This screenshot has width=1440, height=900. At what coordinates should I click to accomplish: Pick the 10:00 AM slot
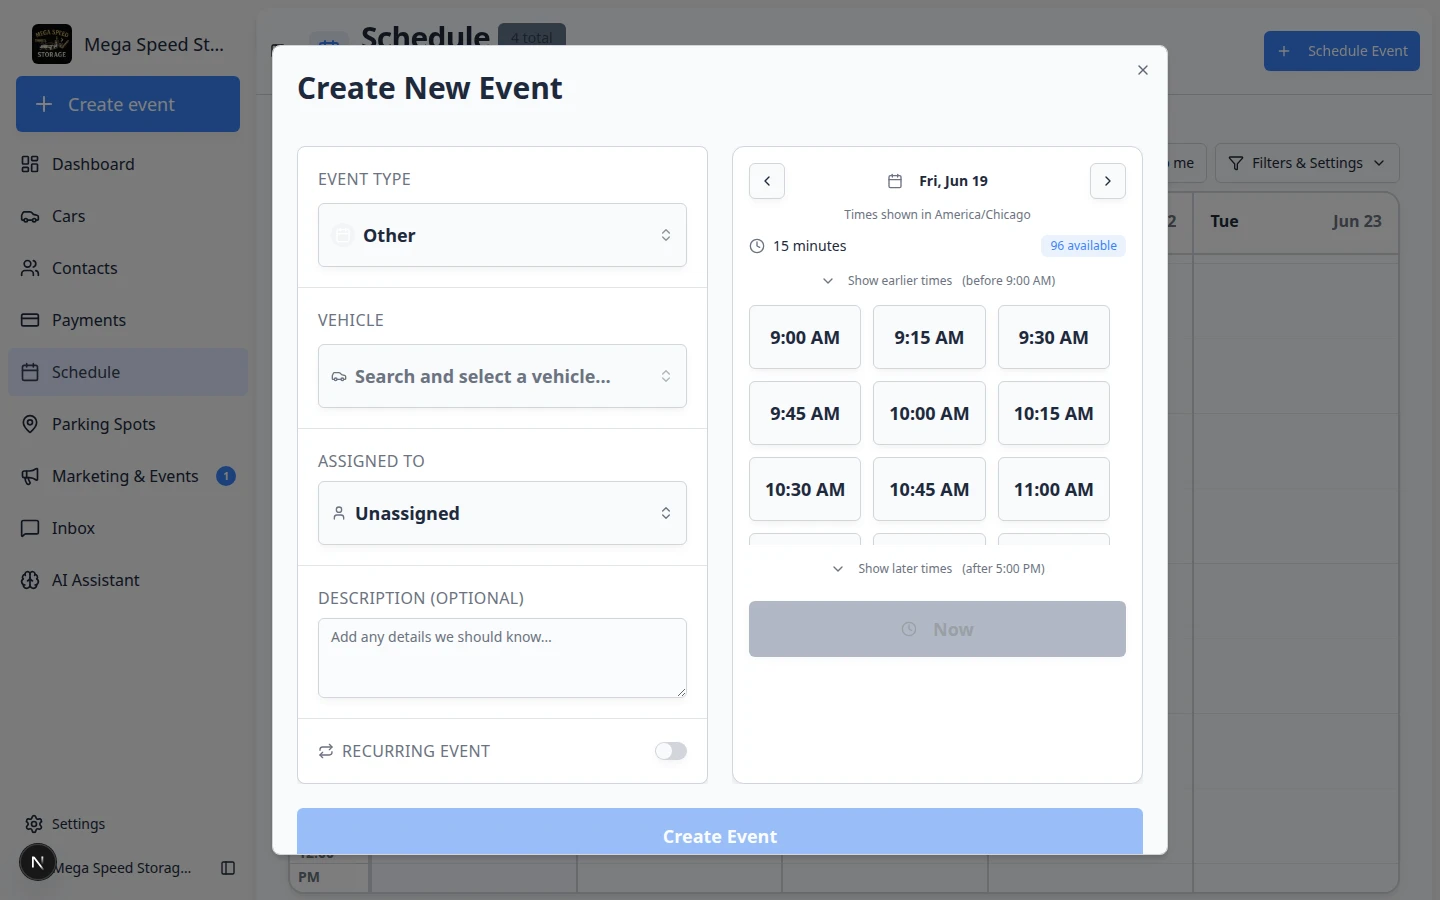tap(929, 413)
